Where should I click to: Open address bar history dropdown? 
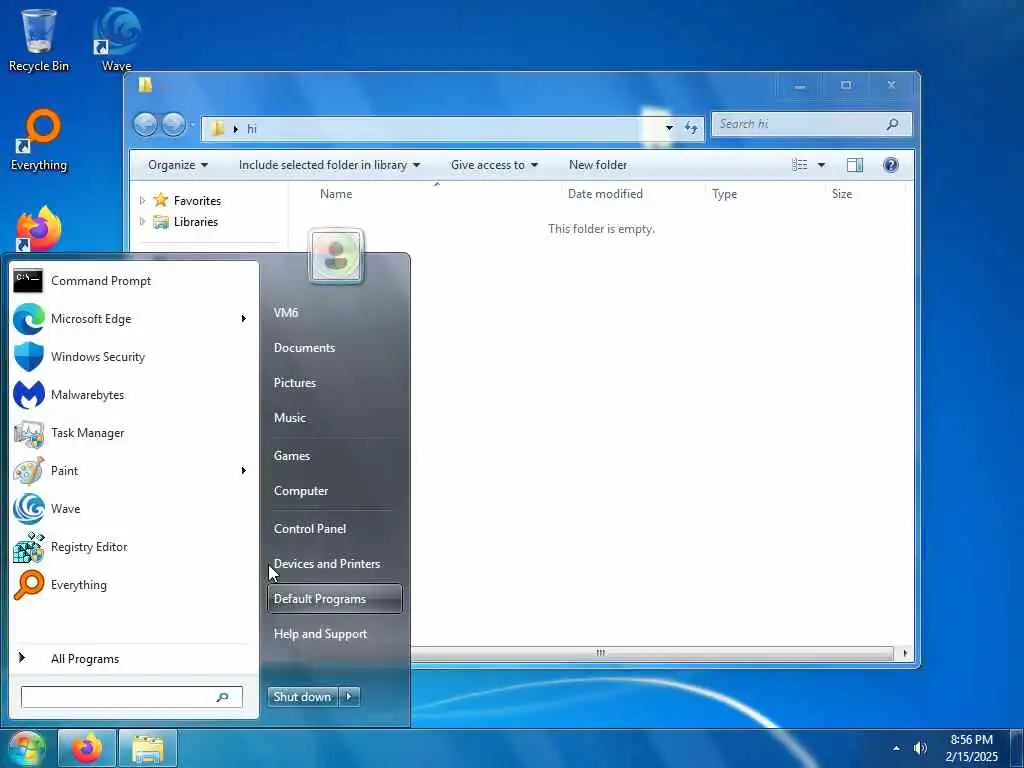(669, 128)
